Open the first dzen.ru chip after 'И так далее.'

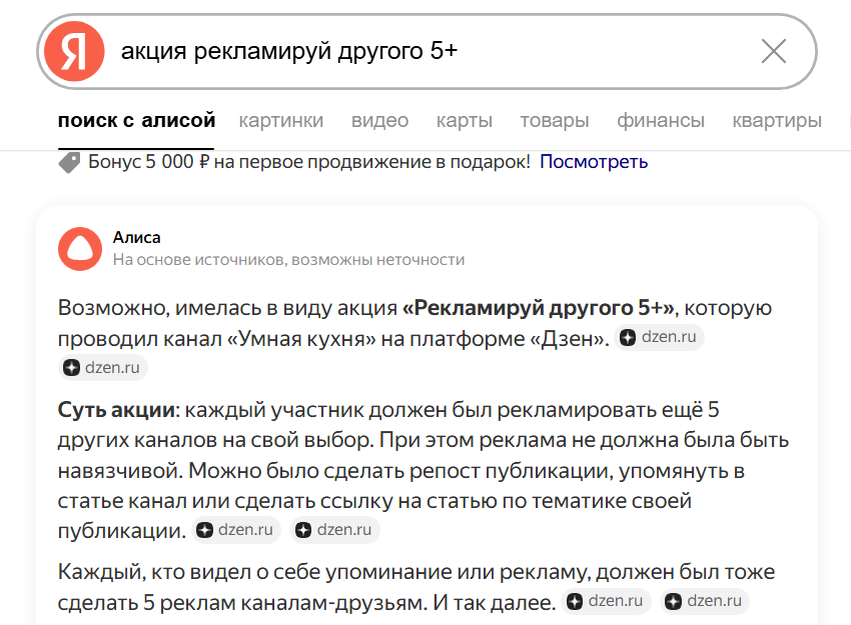tap(606, 601)
